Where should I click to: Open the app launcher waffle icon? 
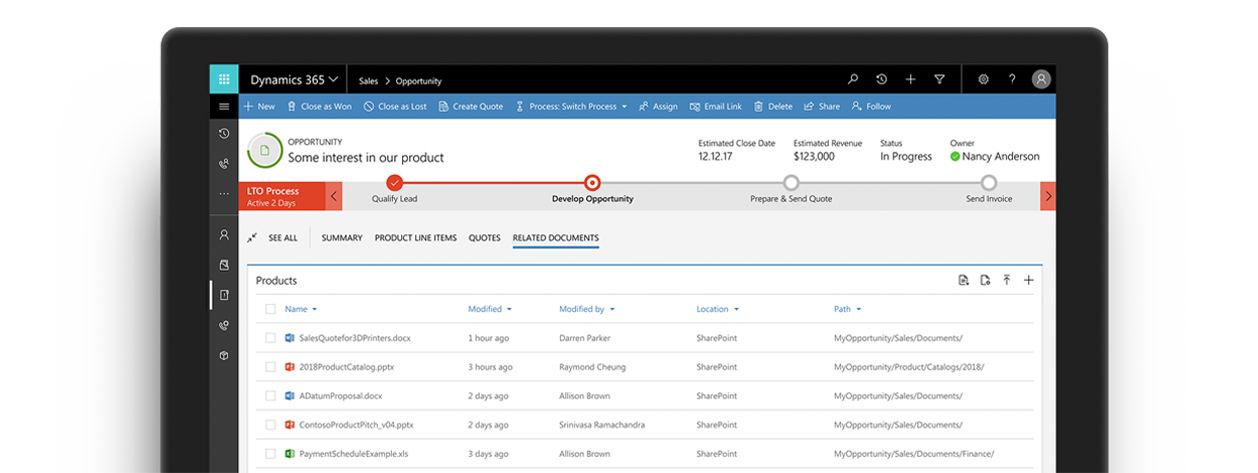pos(223,80)
